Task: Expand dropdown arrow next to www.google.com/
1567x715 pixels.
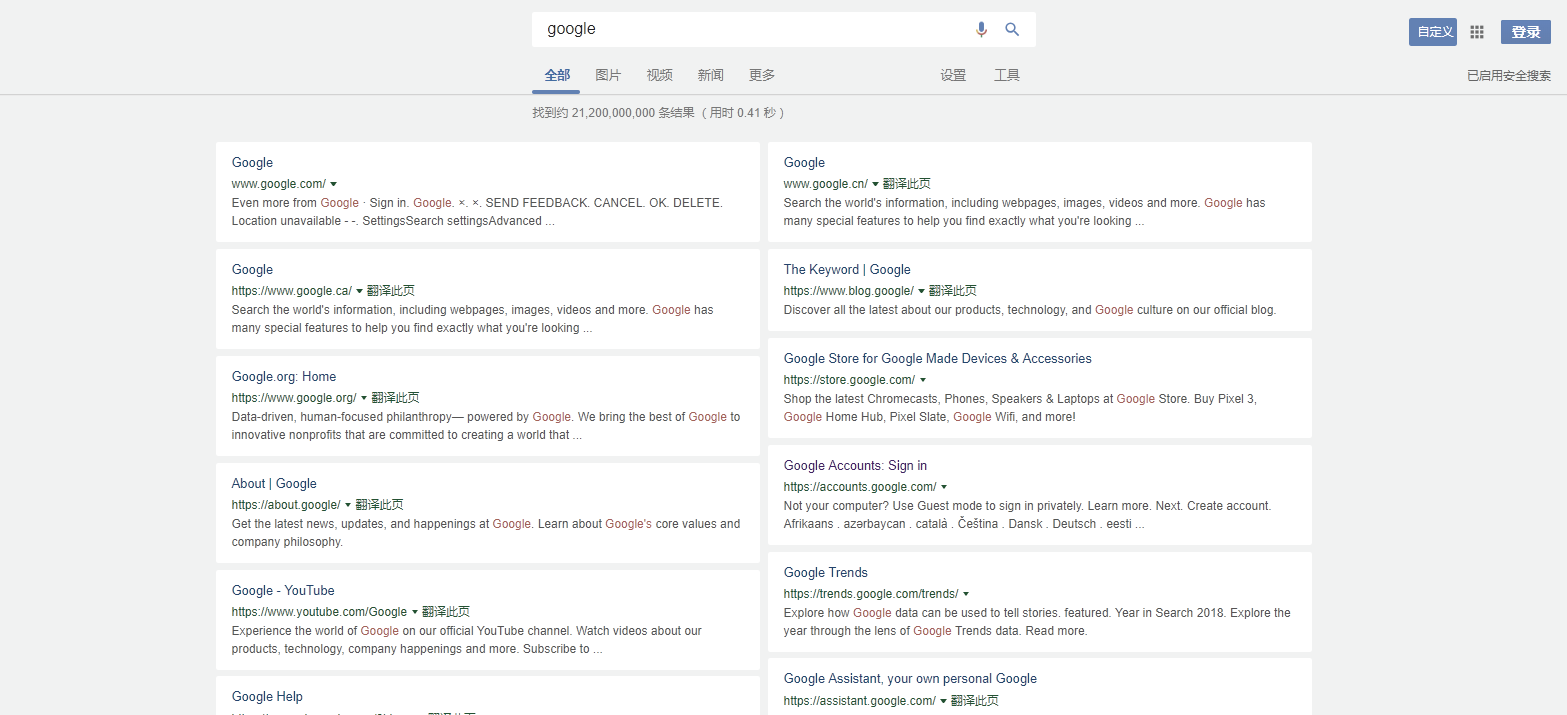Action: coord(333,184)
